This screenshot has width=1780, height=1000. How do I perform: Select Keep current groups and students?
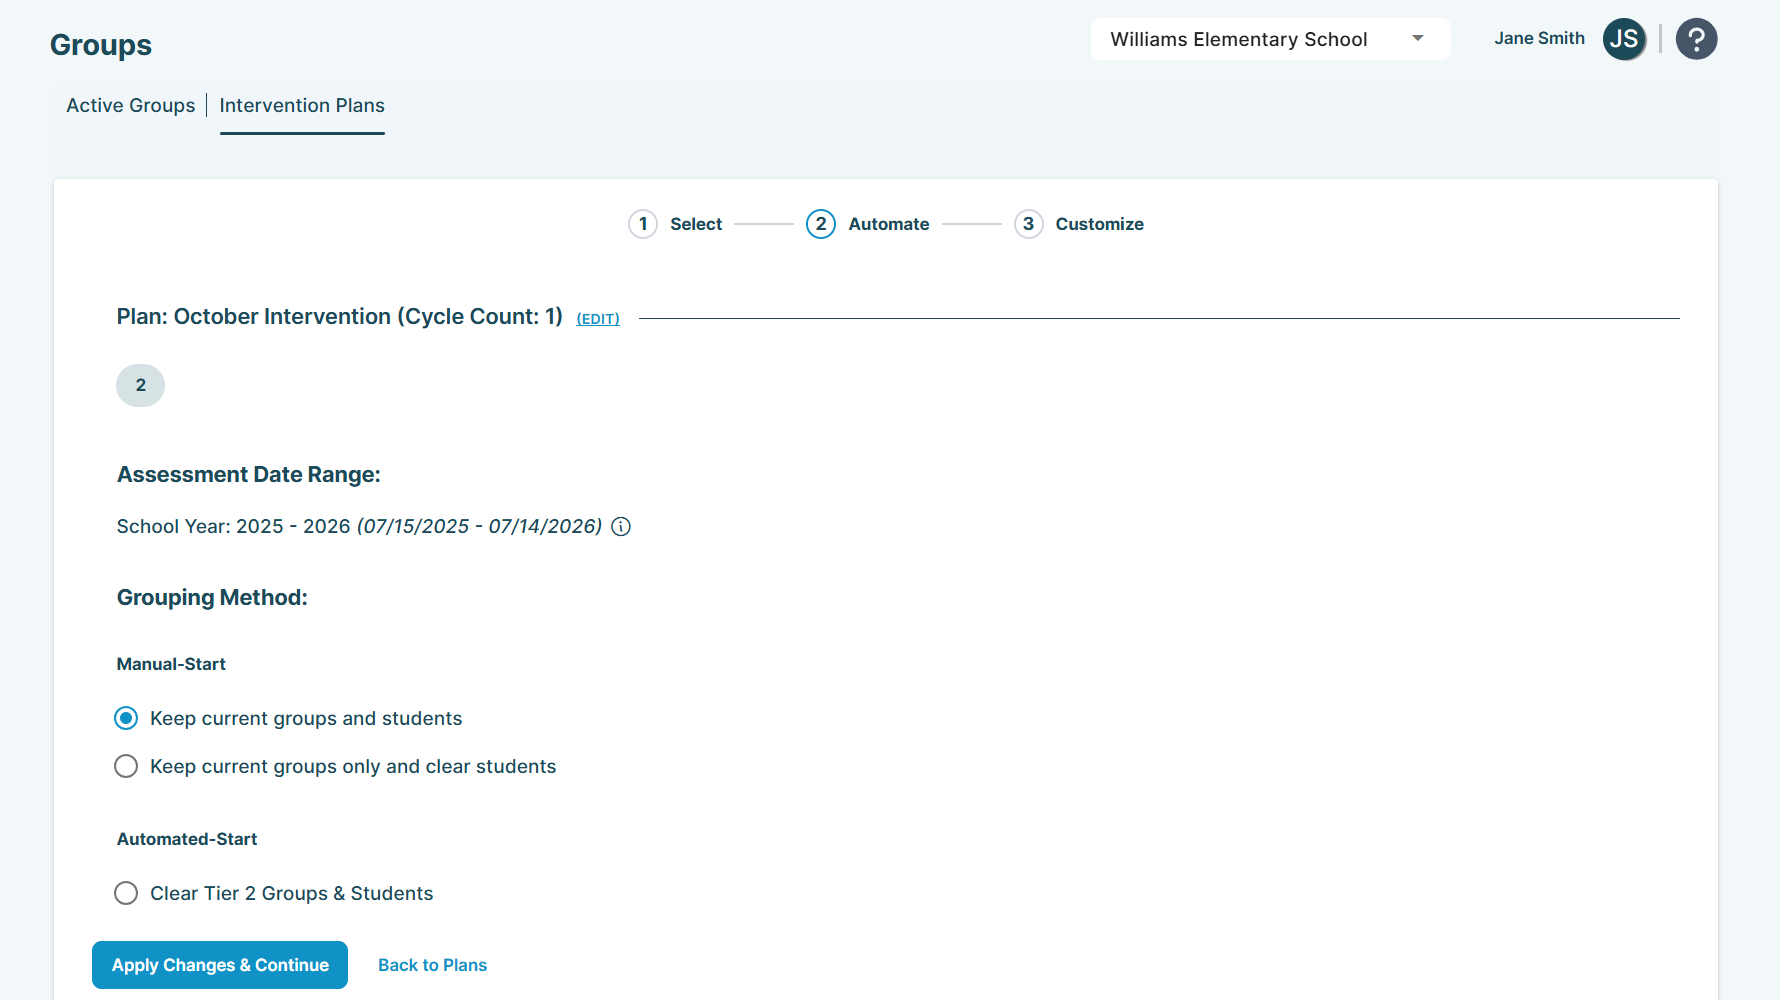click(x=126, y=718)
